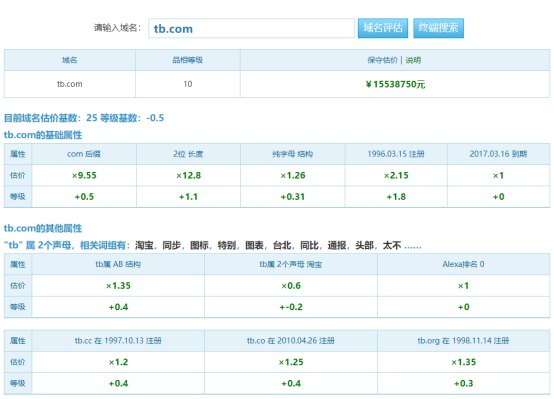
Task: Click the 1996.03.15 注册 header
Action: pos(396,154)
